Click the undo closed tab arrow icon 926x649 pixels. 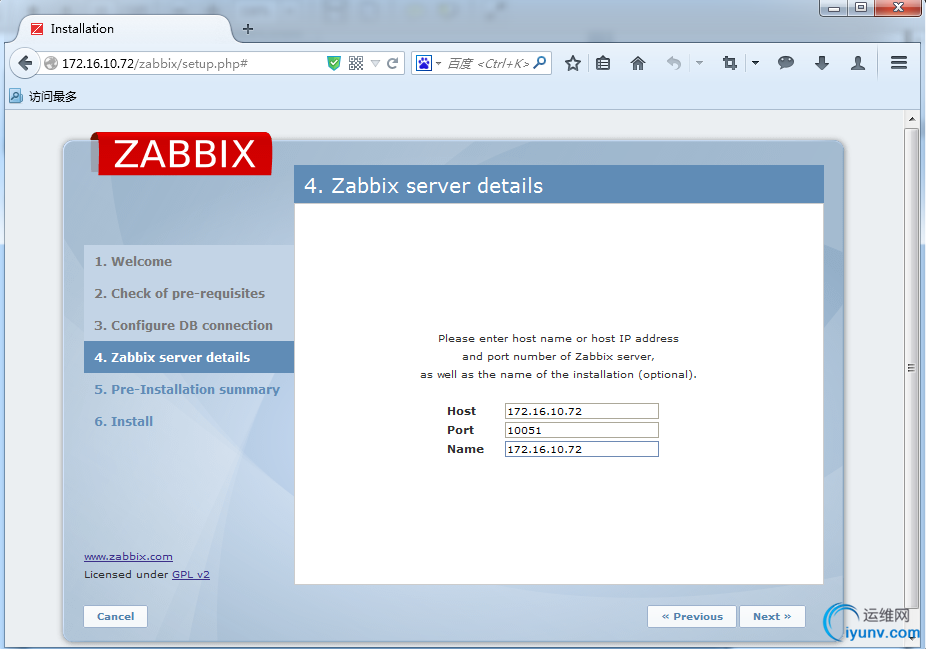pyautogui.click(x=674, y=63)
